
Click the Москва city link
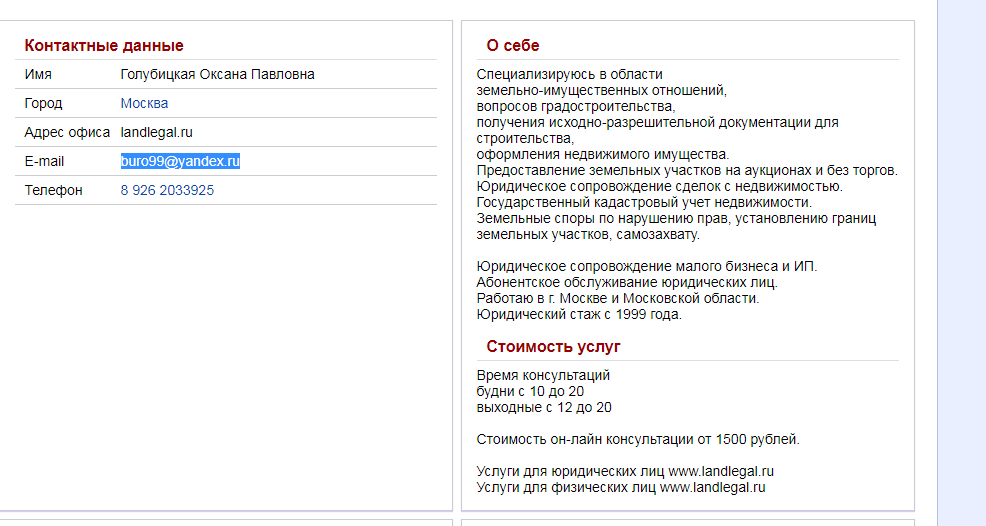144,103
